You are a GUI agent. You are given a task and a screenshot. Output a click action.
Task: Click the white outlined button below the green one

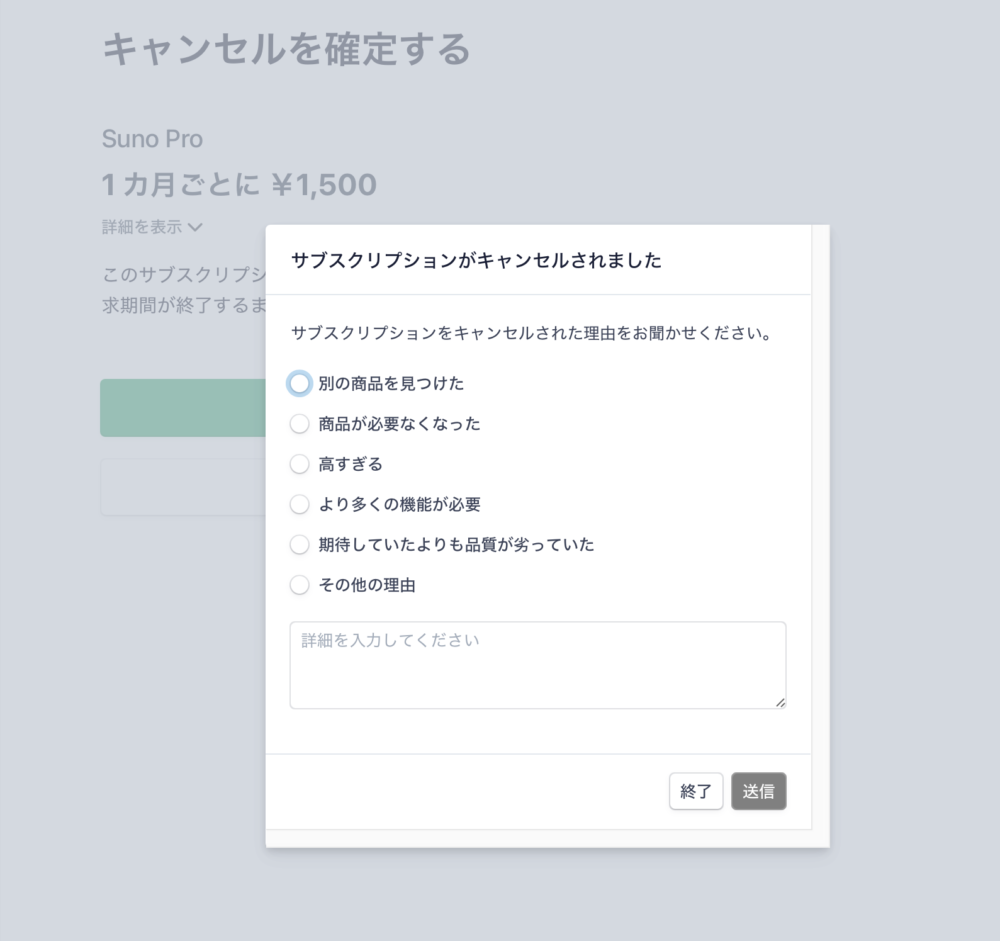[182, 487]
